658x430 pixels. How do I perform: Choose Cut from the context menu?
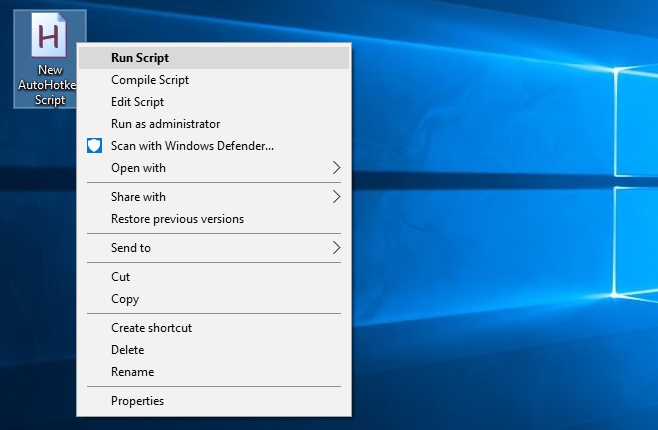(x=121, y=277)
